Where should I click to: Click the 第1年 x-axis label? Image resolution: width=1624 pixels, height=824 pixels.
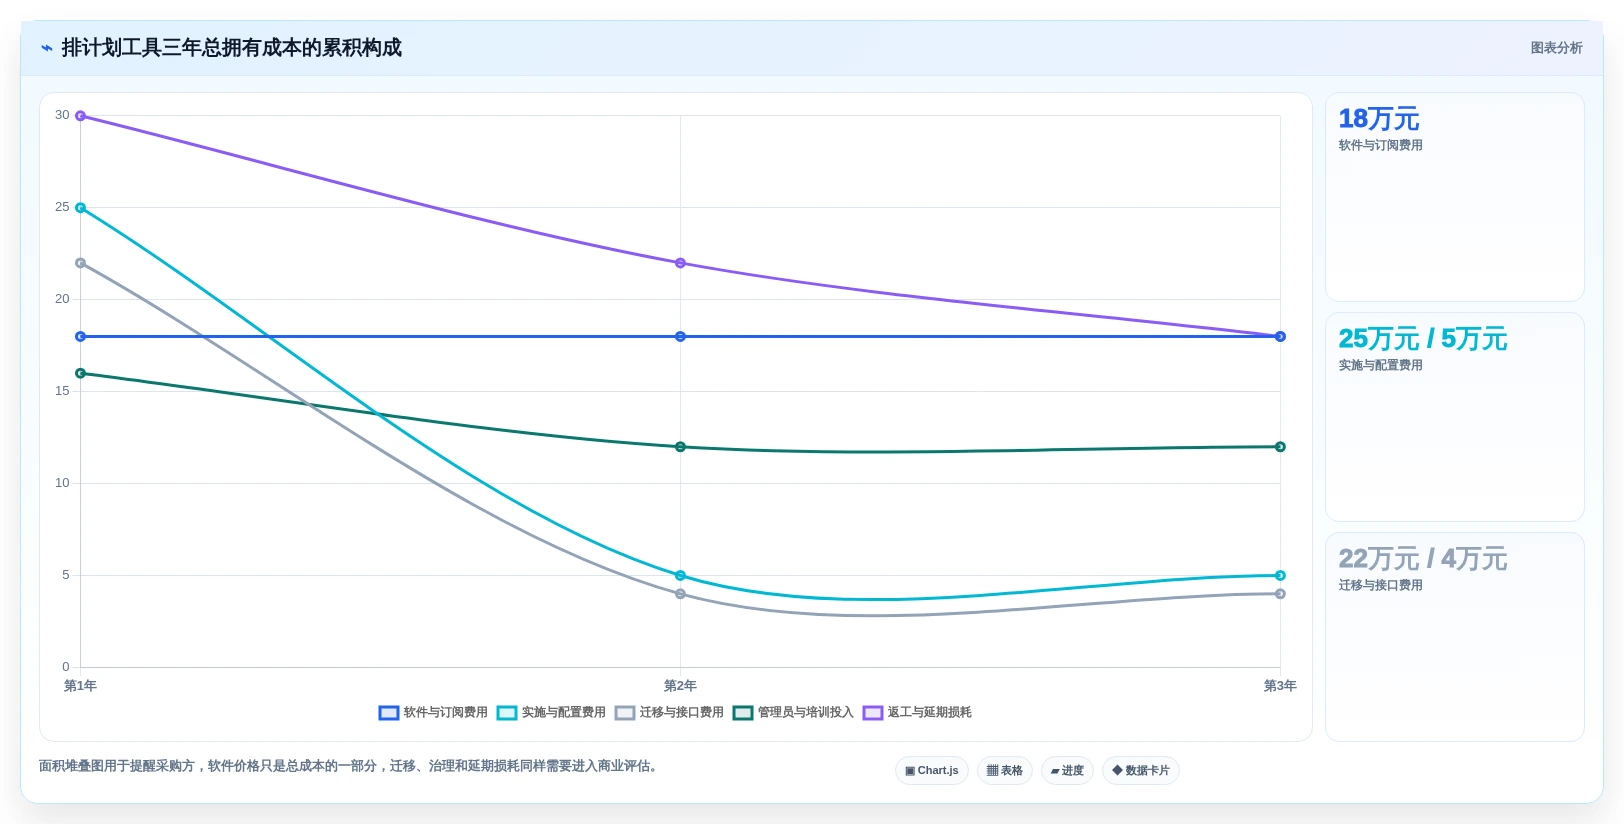[80, 686]
